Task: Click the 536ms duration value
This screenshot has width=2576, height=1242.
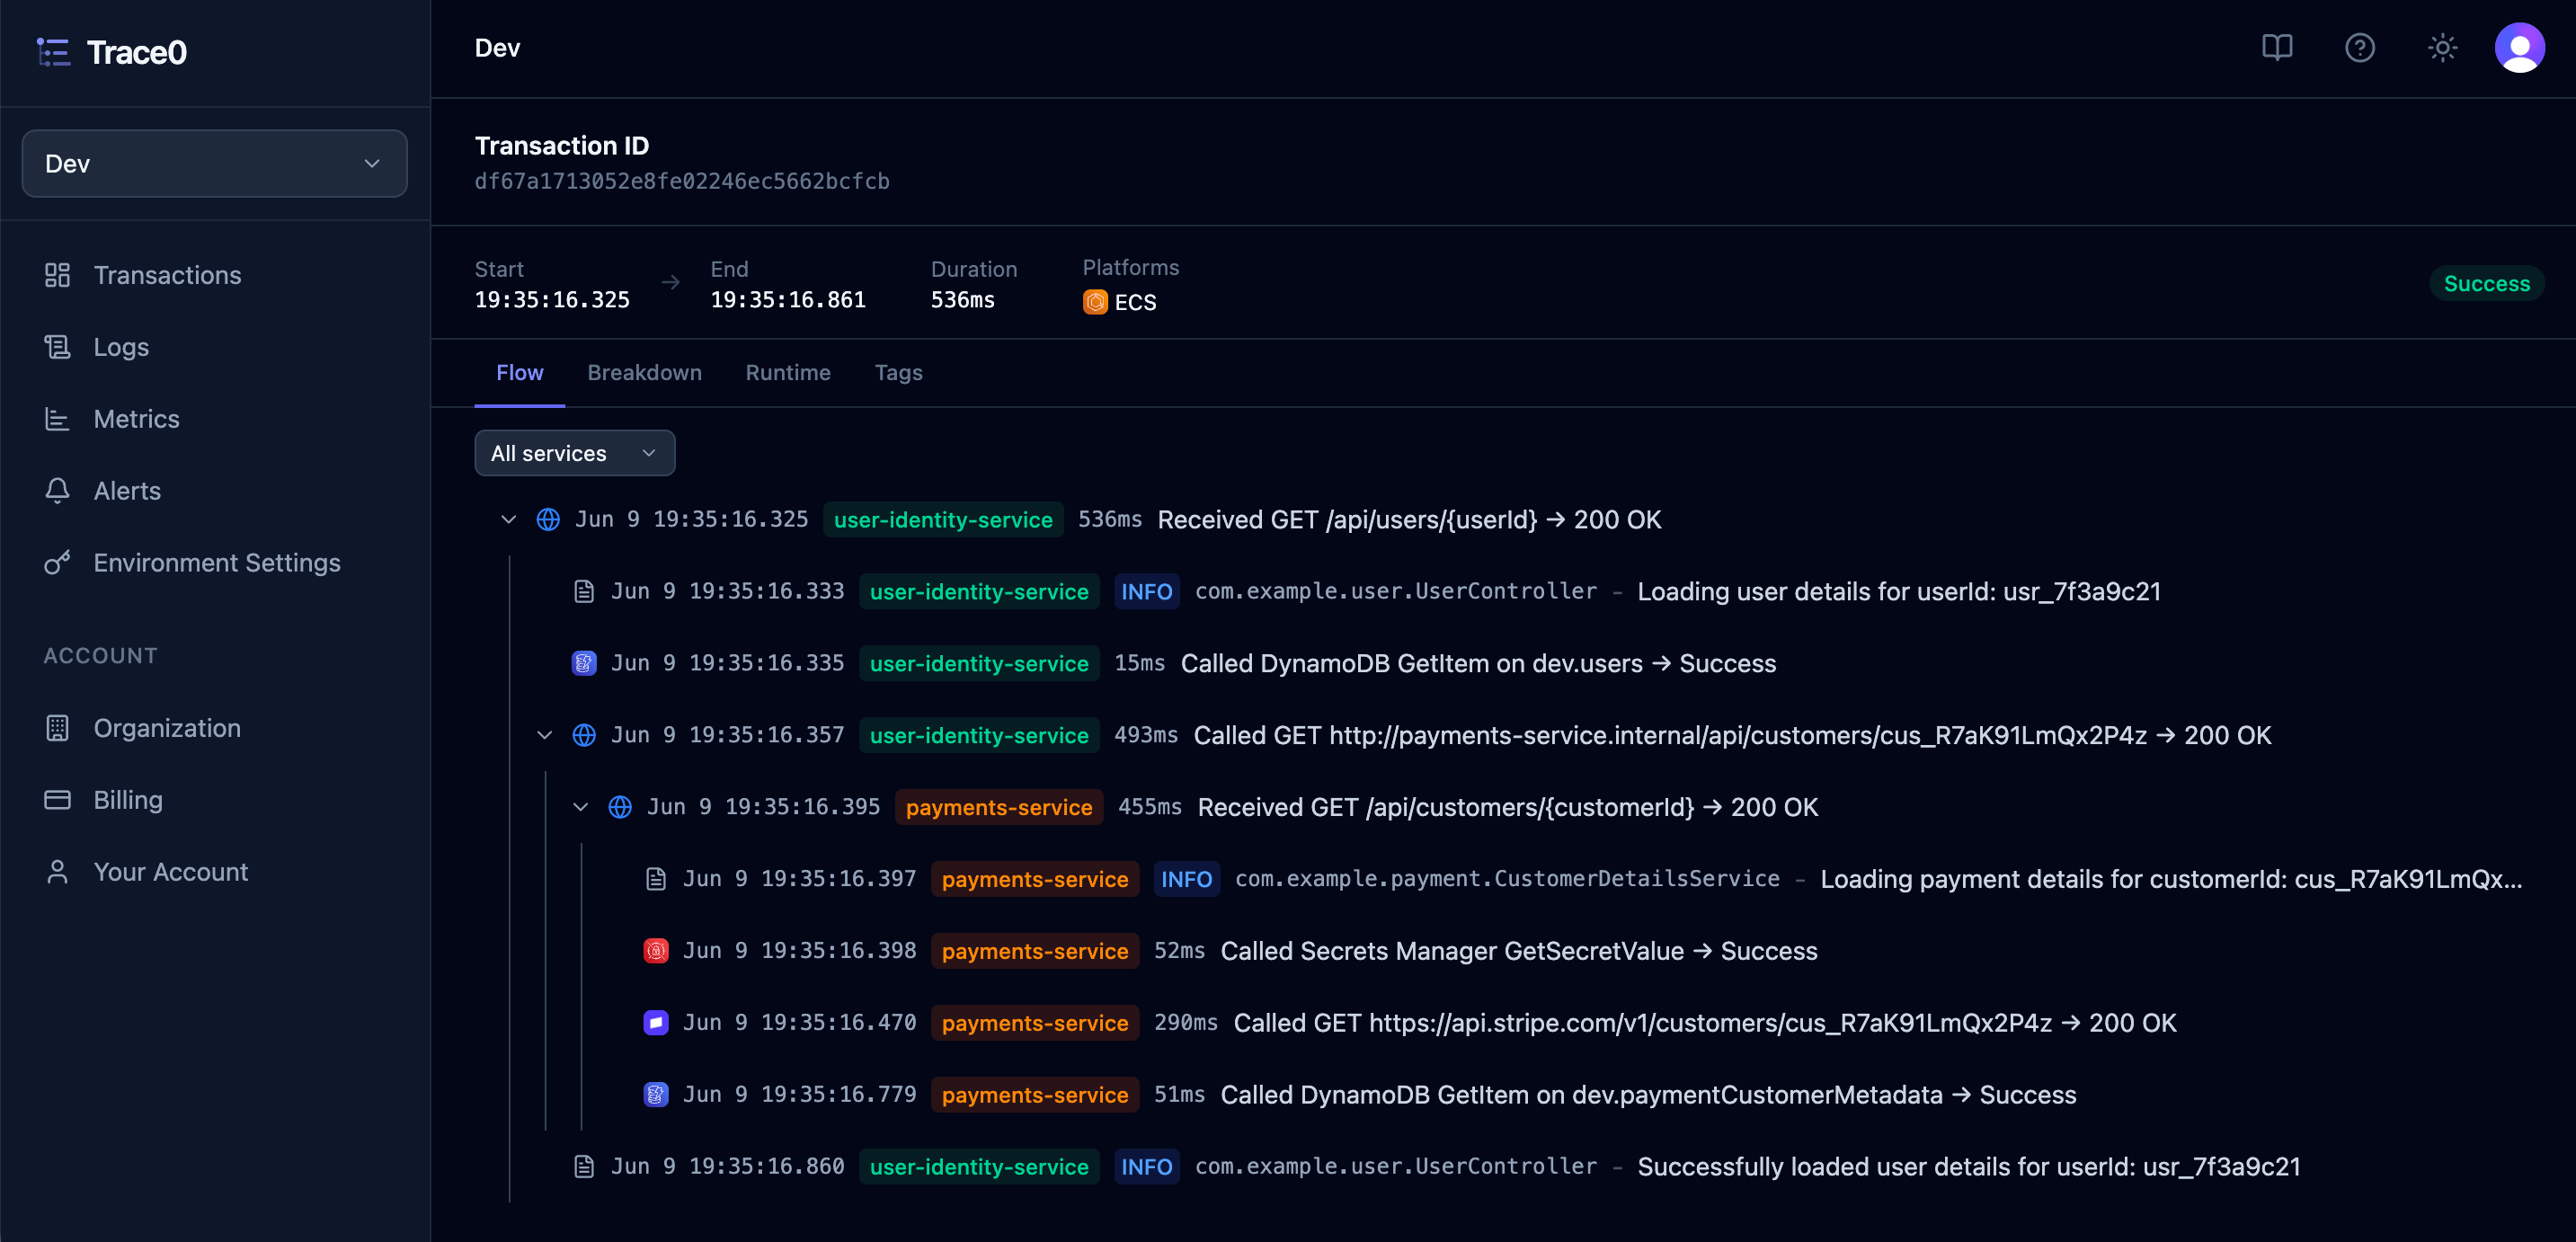Action: pyautogui.click(x=962, y=300)
